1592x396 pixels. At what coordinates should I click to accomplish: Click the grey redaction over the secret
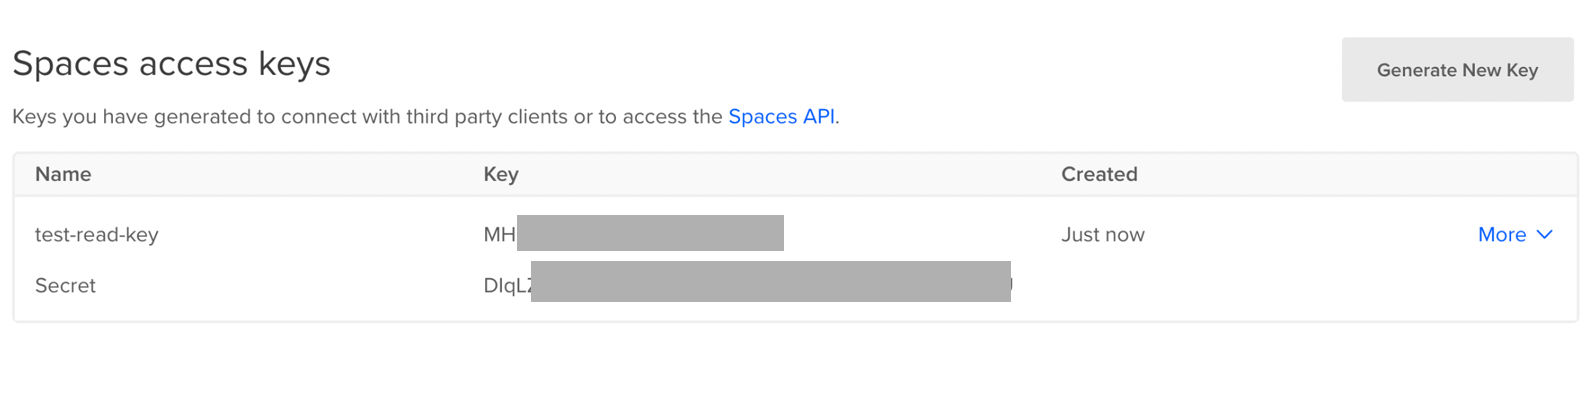click(771, 281)
